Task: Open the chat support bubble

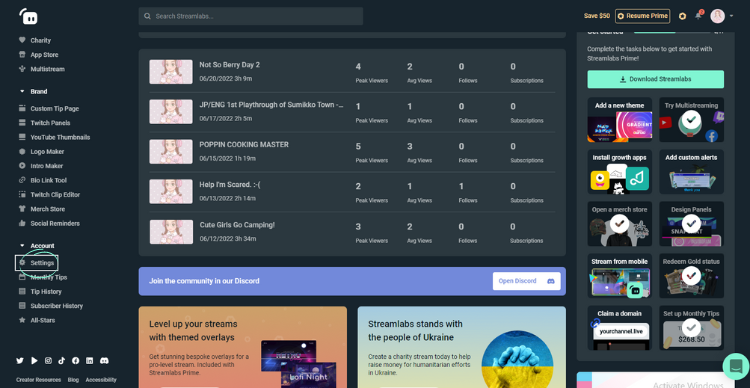Action: coord(736,366)
